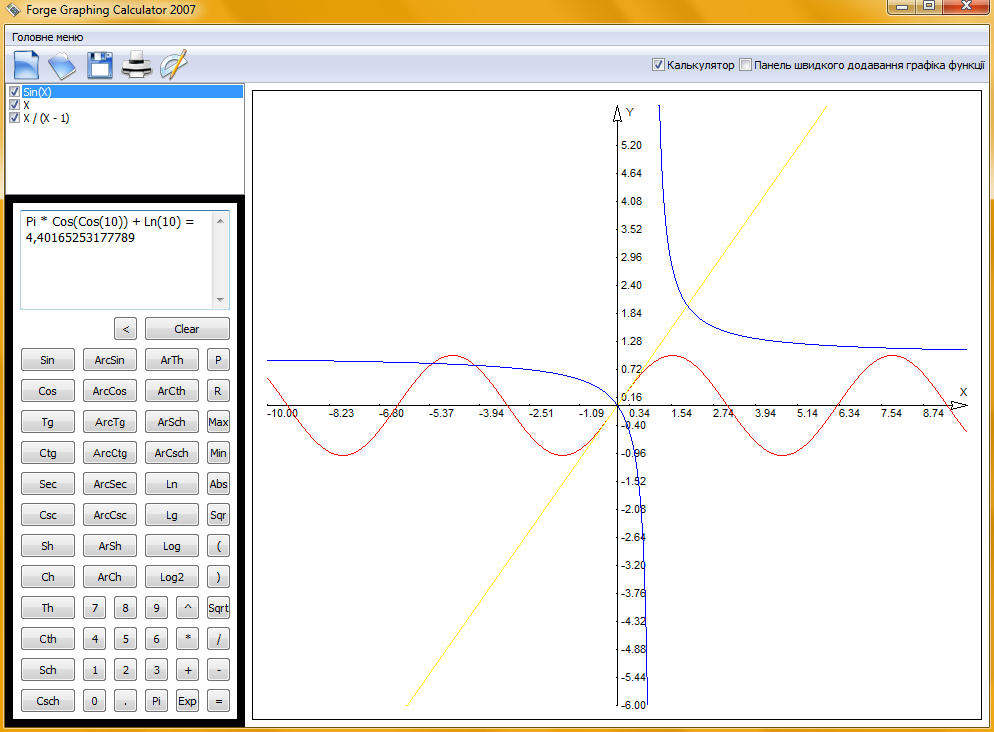Click the divide '/' button
Viewport: 994px width, 732px height.
pyautogui.click(x=218, y=639)
